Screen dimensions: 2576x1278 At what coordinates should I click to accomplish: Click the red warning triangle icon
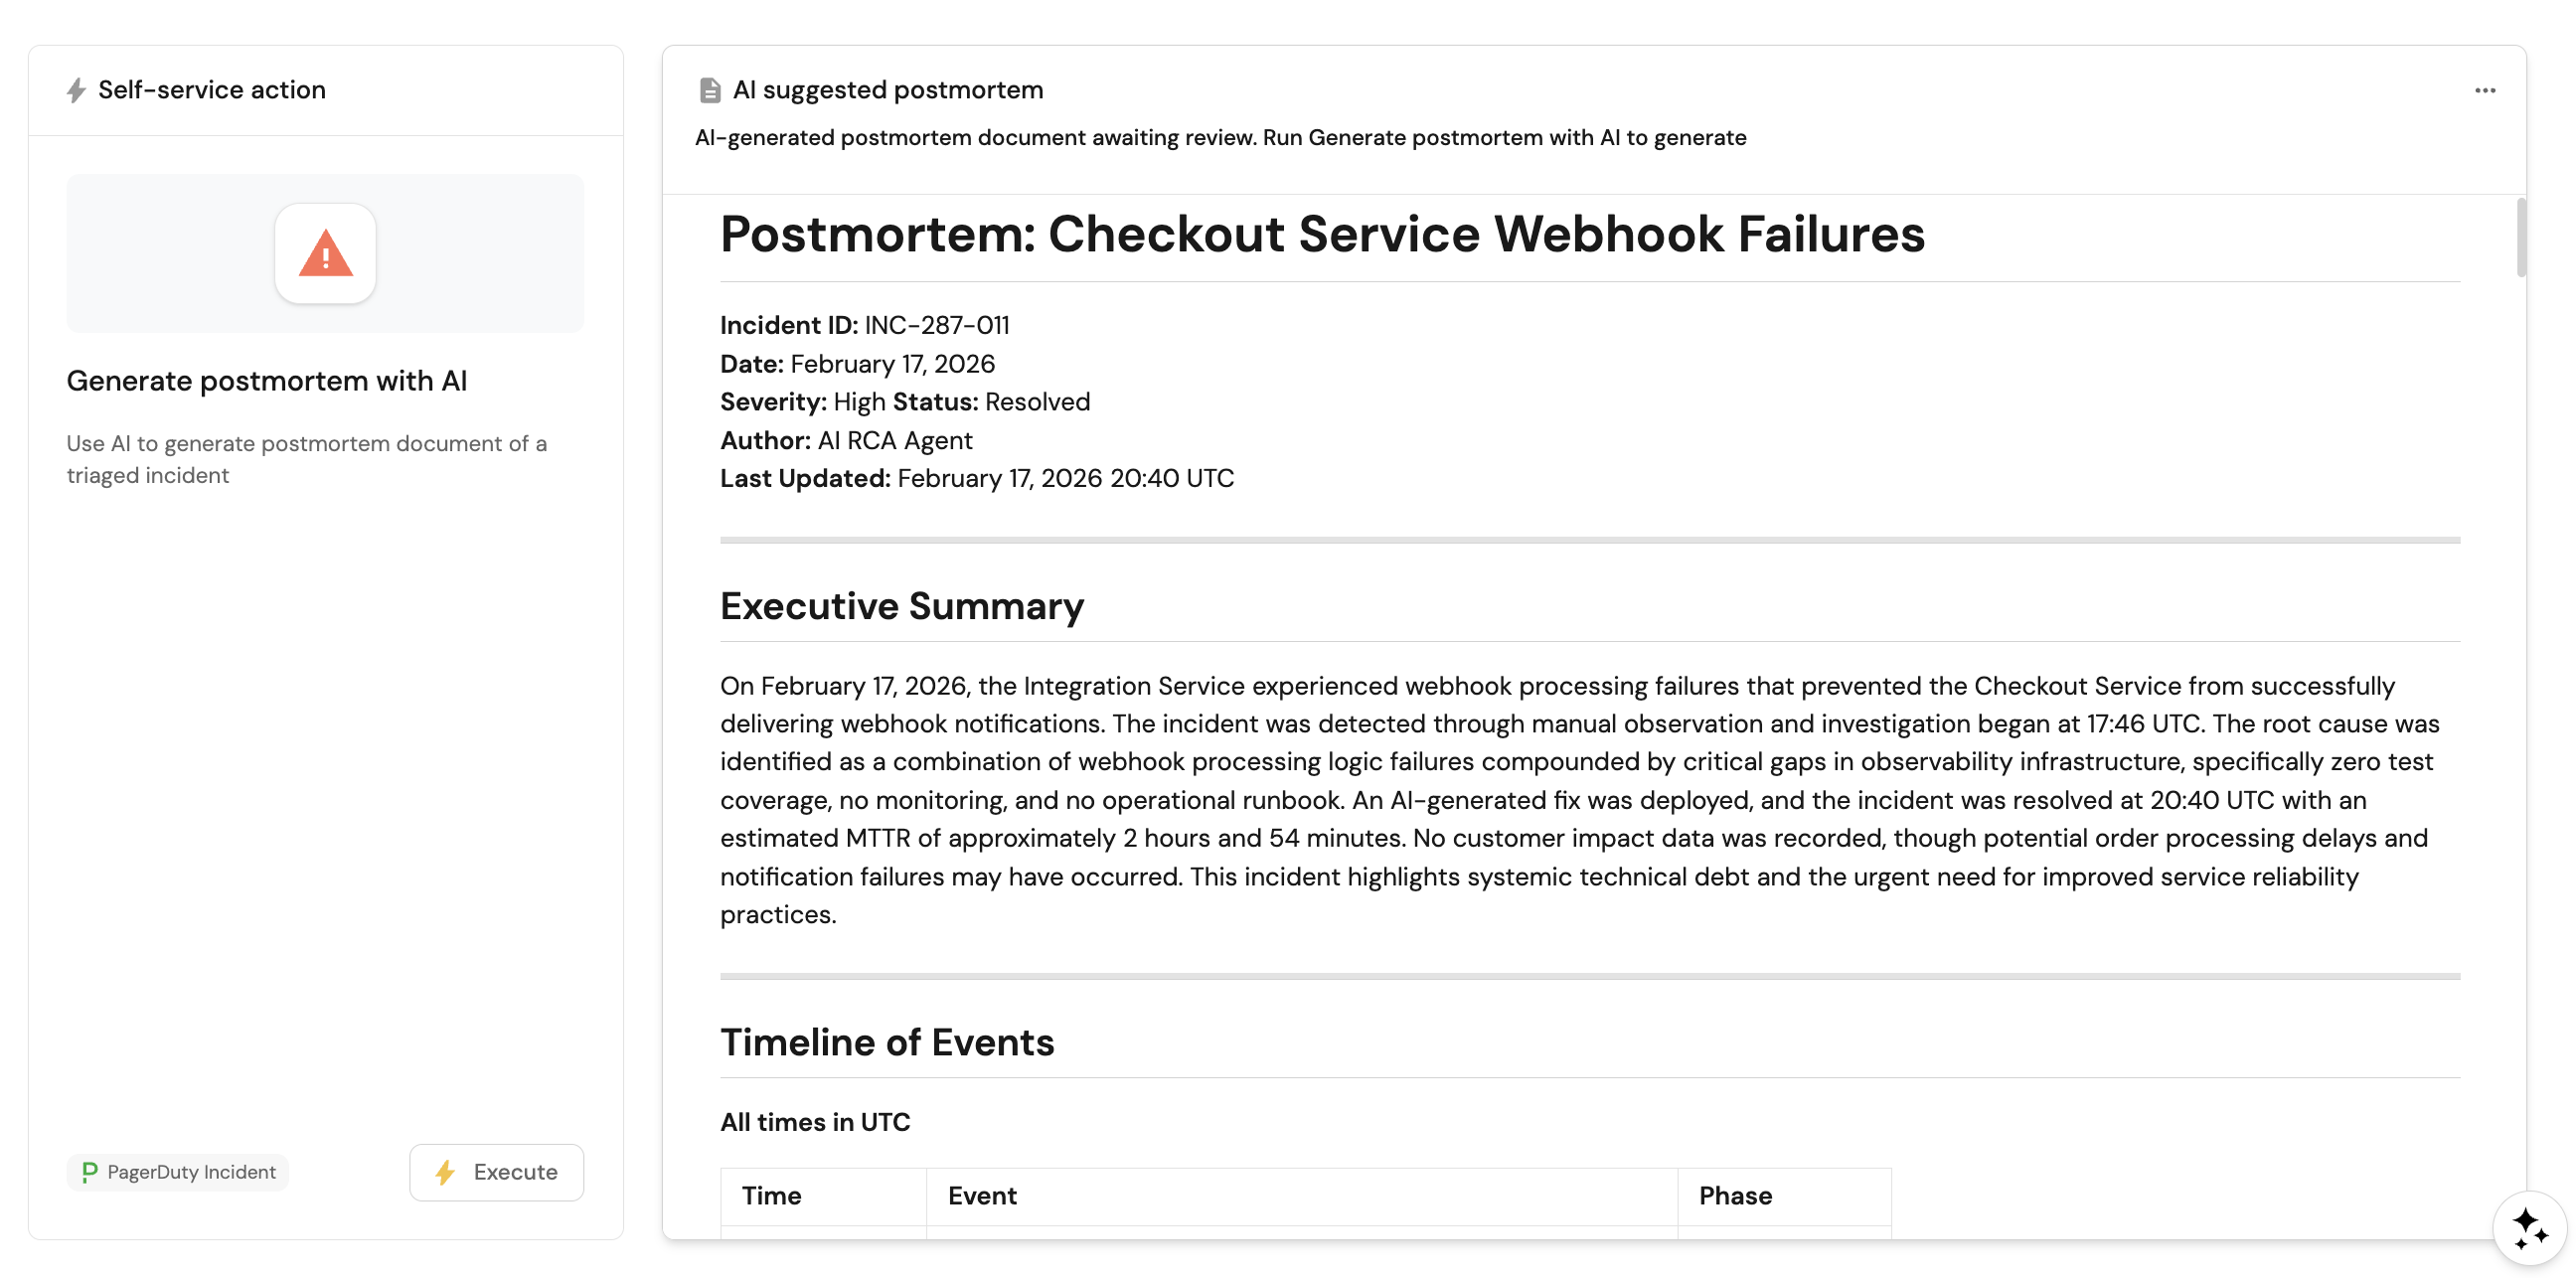point(325,254)
